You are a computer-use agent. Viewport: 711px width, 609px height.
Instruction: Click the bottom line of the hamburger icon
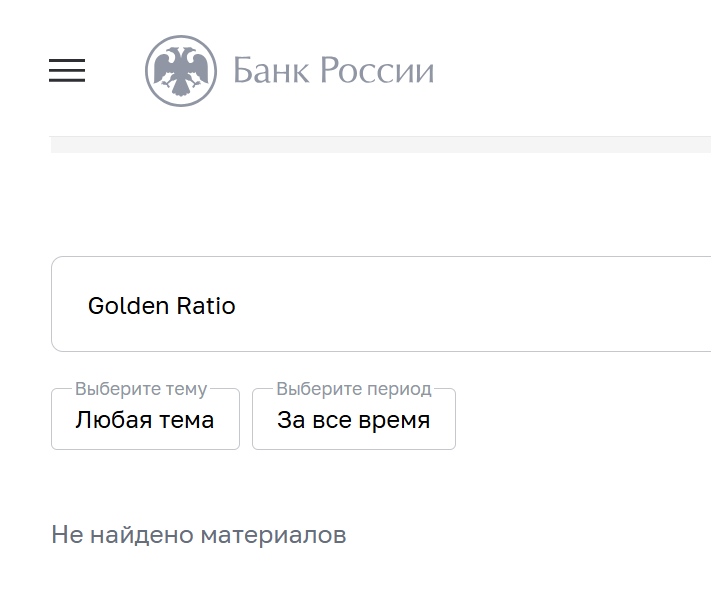click(67, 81)
